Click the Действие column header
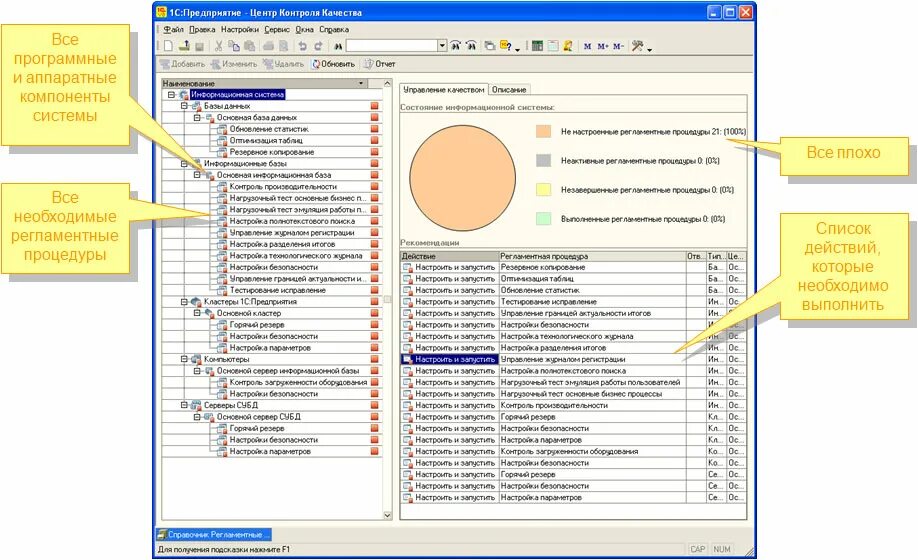This screenshot has width=918, height=560. (x=450, y=256)
